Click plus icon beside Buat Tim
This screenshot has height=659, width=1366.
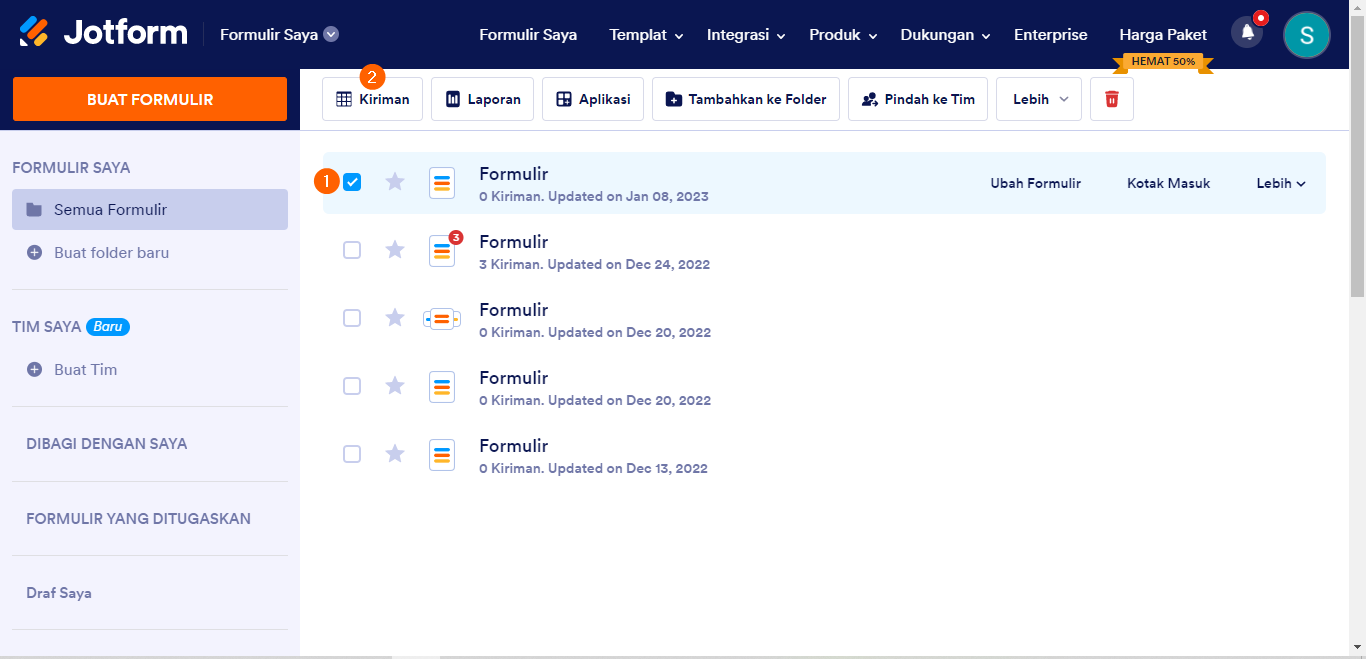pyautogui.click(x=35, y=369)
